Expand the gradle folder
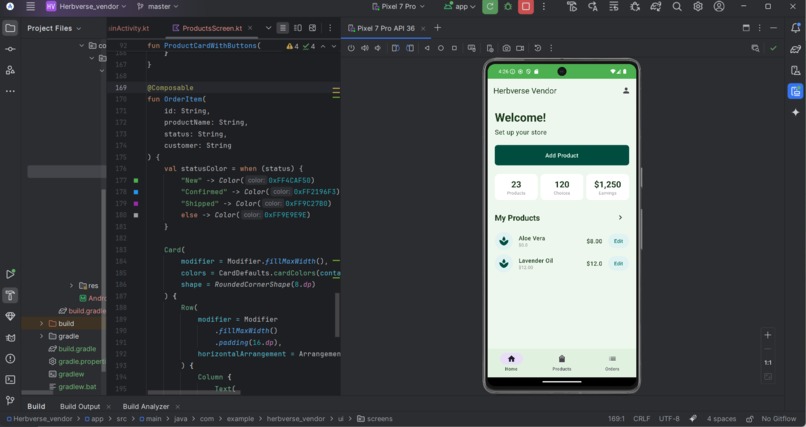Screen dimensions: 806x427 [x=41, y=336]
